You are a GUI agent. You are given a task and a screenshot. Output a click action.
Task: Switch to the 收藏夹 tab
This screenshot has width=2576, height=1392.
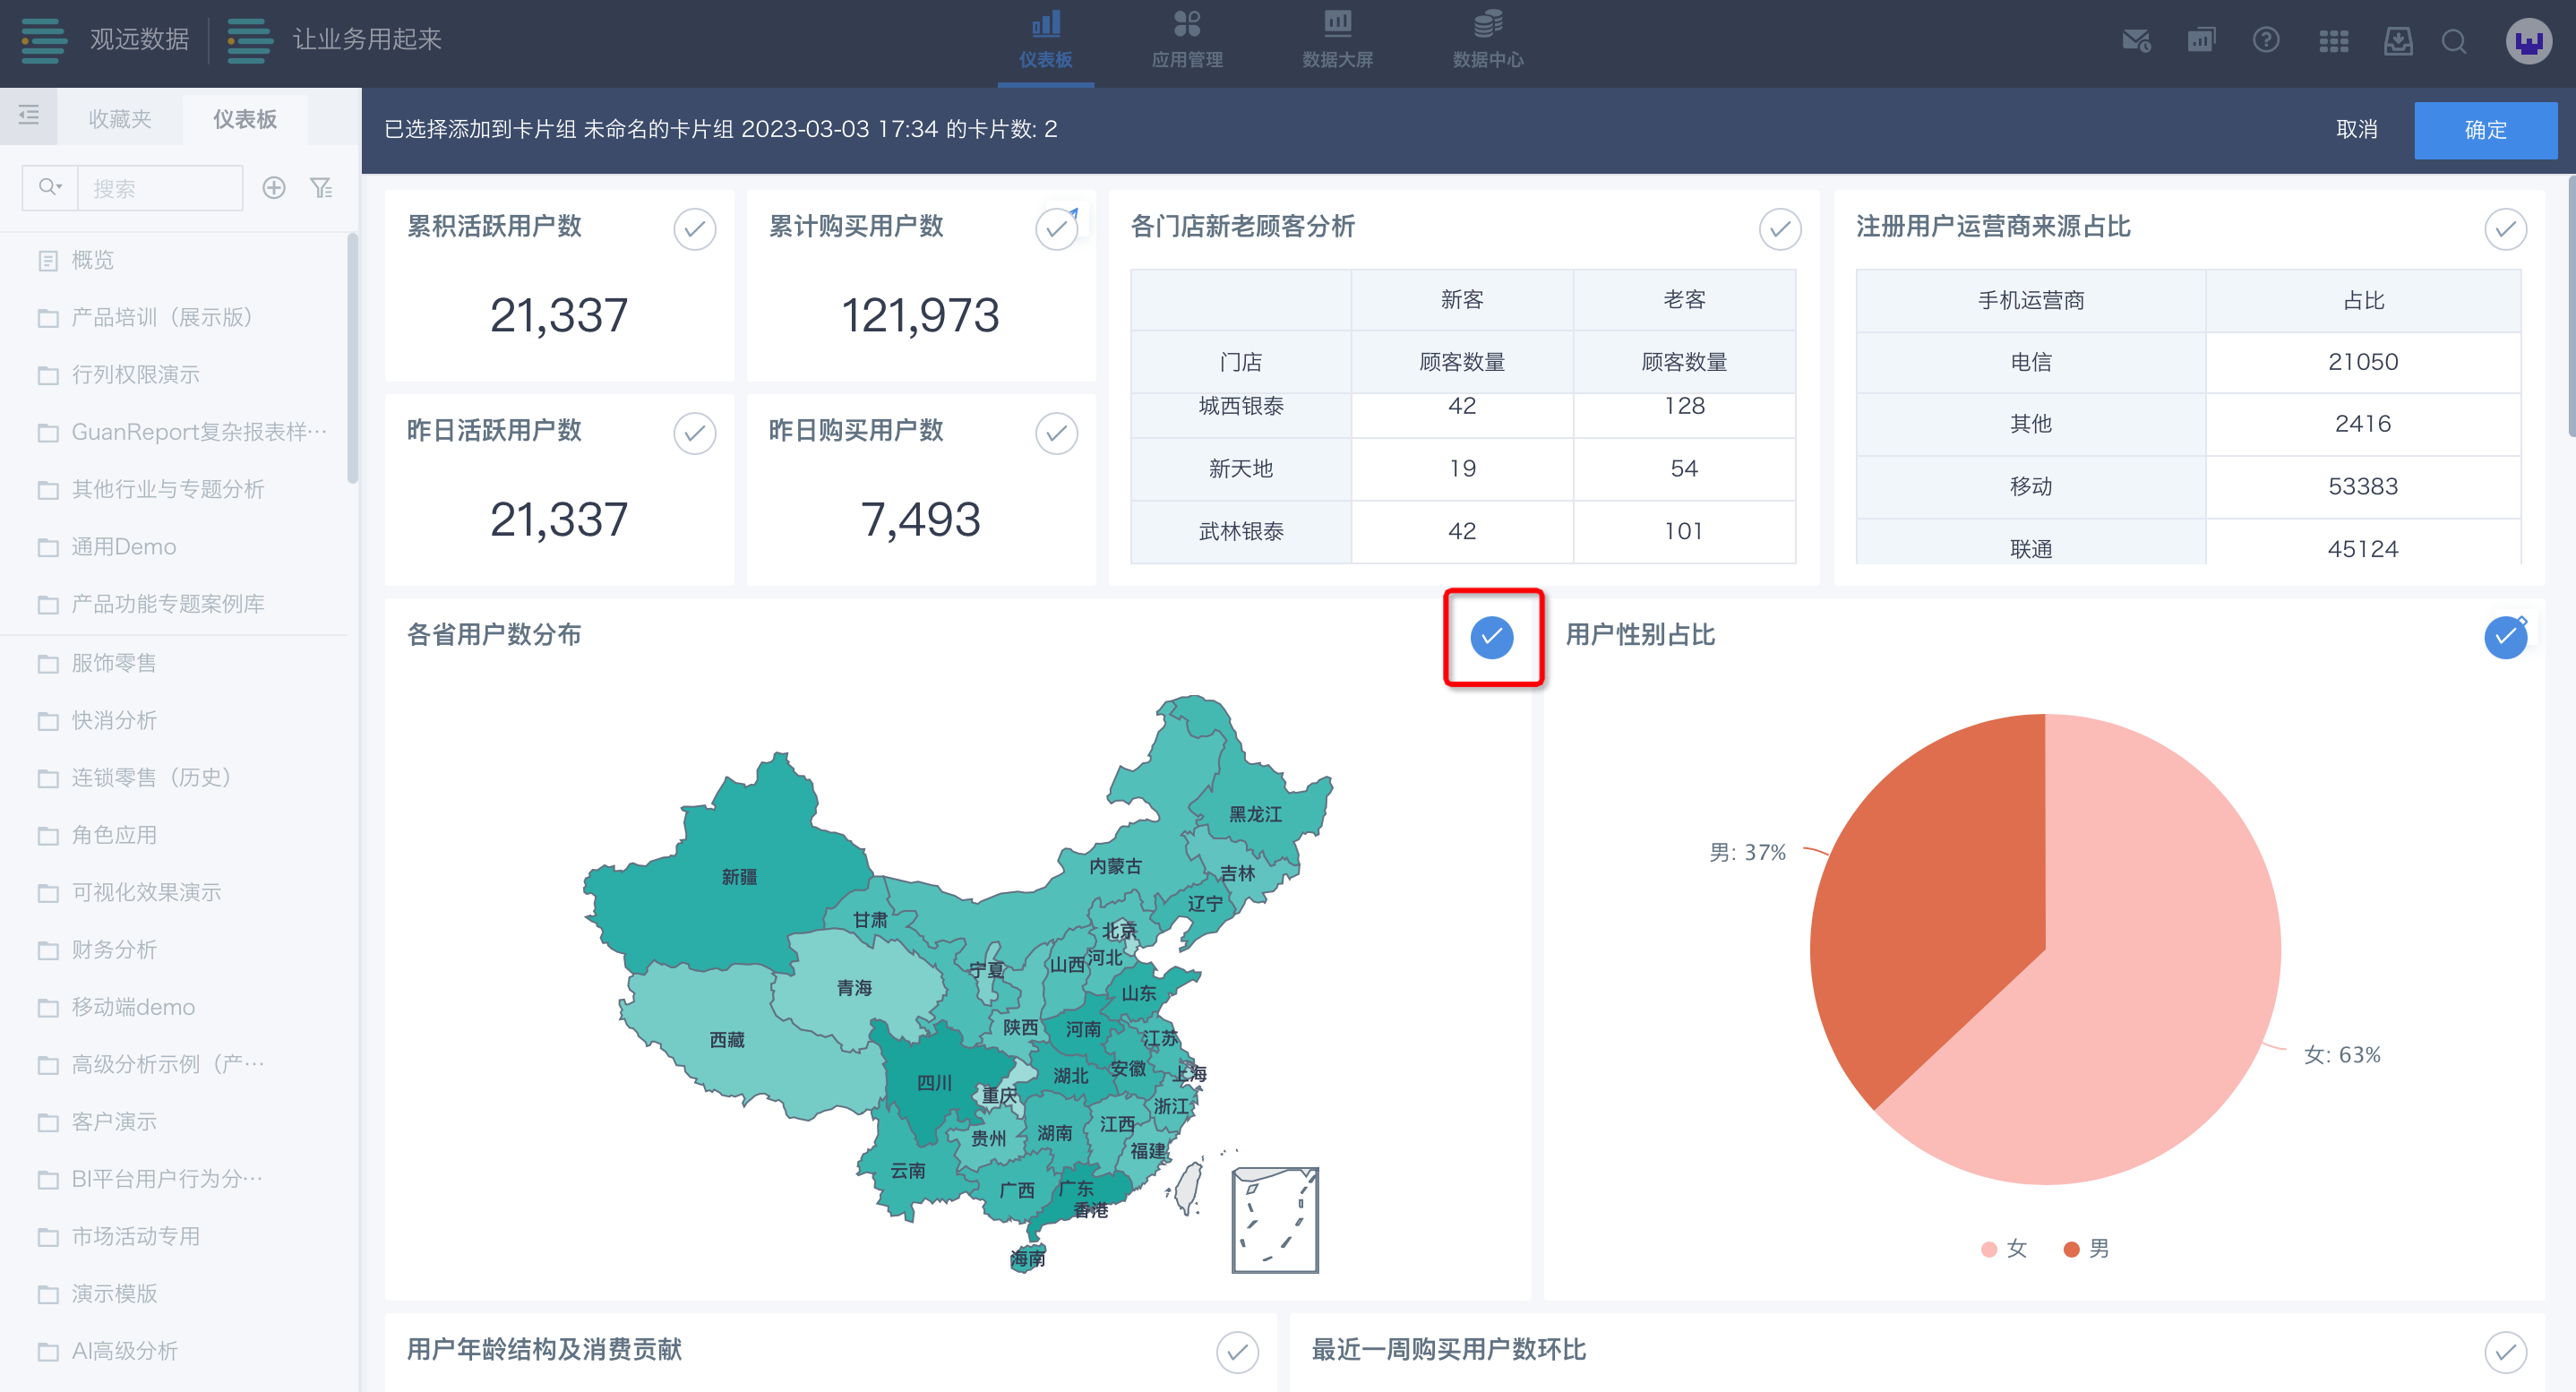(x=120, y=119)
